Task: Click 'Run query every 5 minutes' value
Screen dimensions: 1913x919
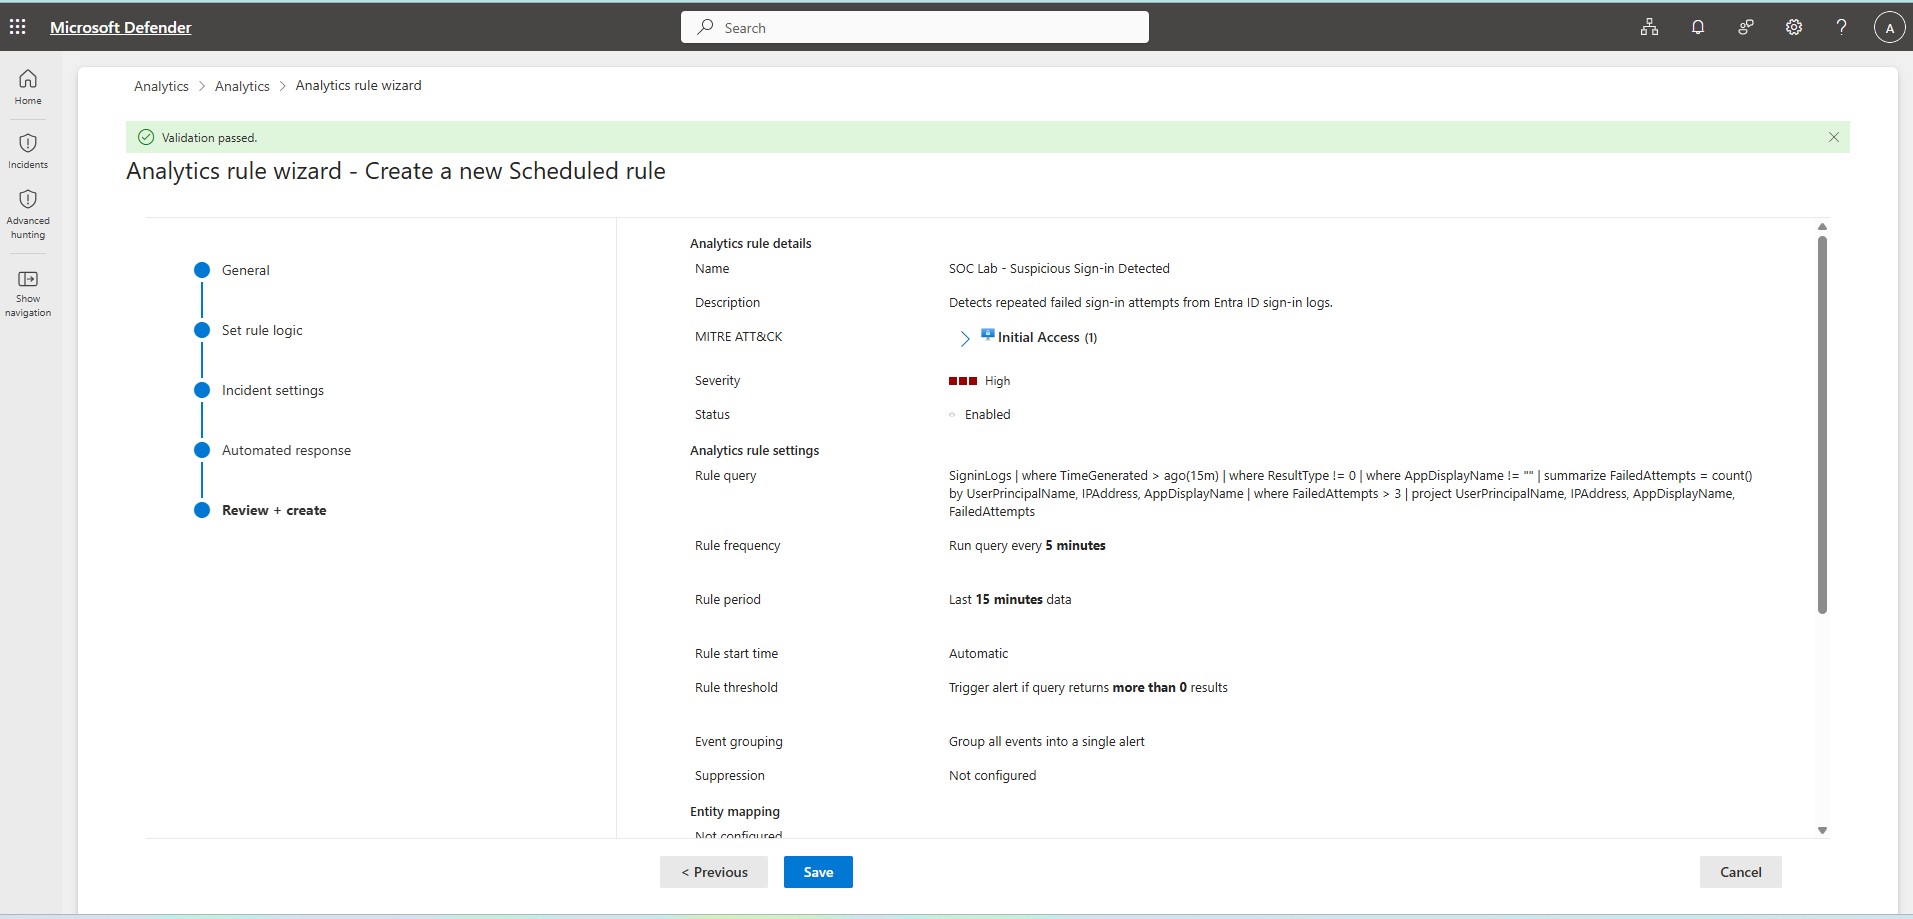Action: pyautogui.click(x=1027, y=545)
